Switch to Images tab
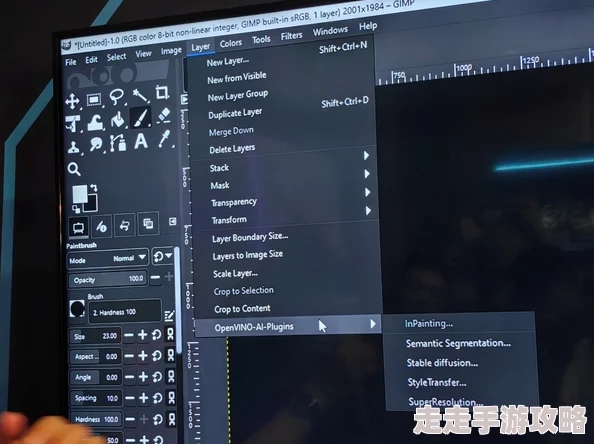594x444 pixels. pos(148,224)
